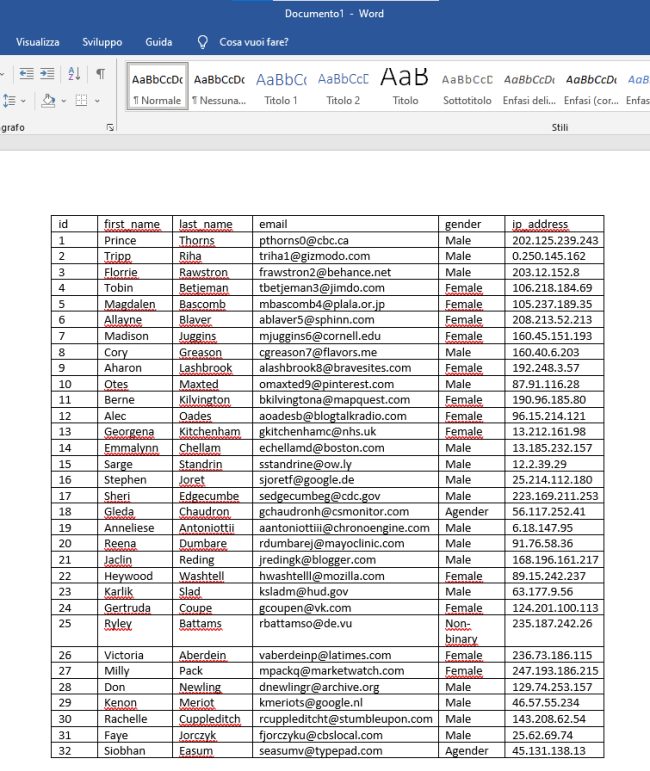Click the line spacing icon
This screenshot has height=771, width=650.
[x=9, y=100]
